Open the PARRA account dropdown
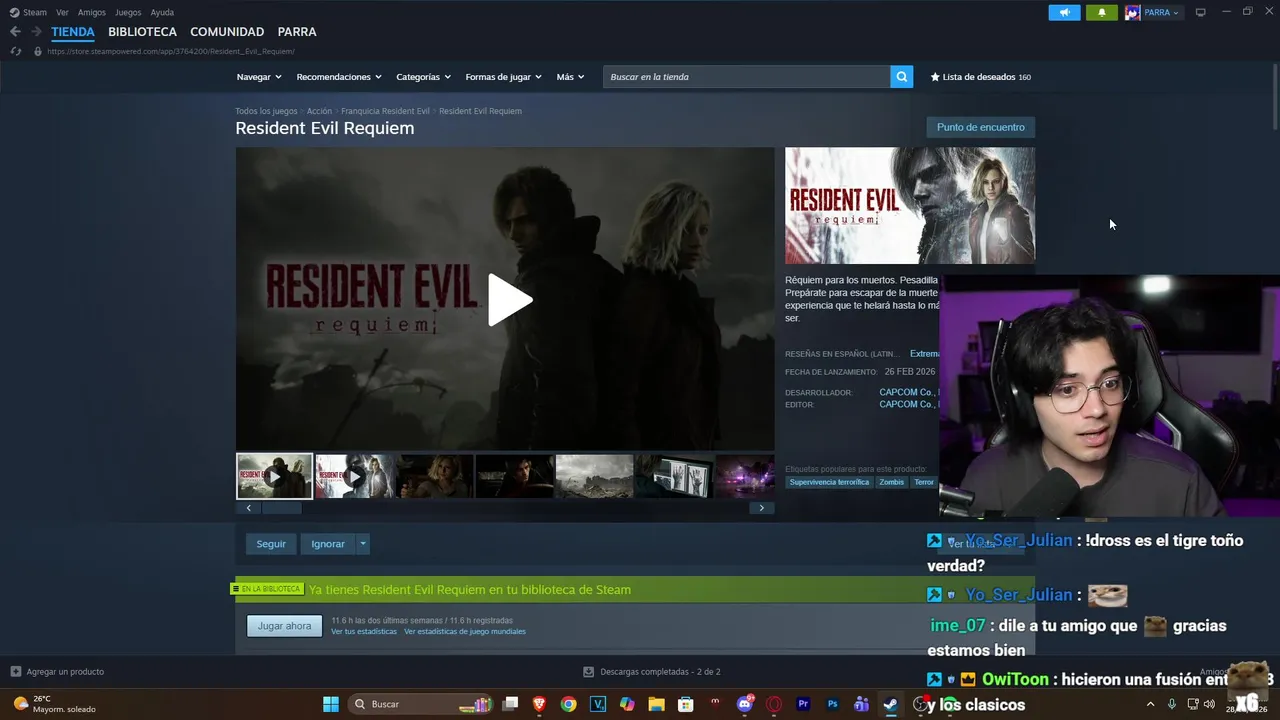 pyautogui.click(x=1152, y=12)
